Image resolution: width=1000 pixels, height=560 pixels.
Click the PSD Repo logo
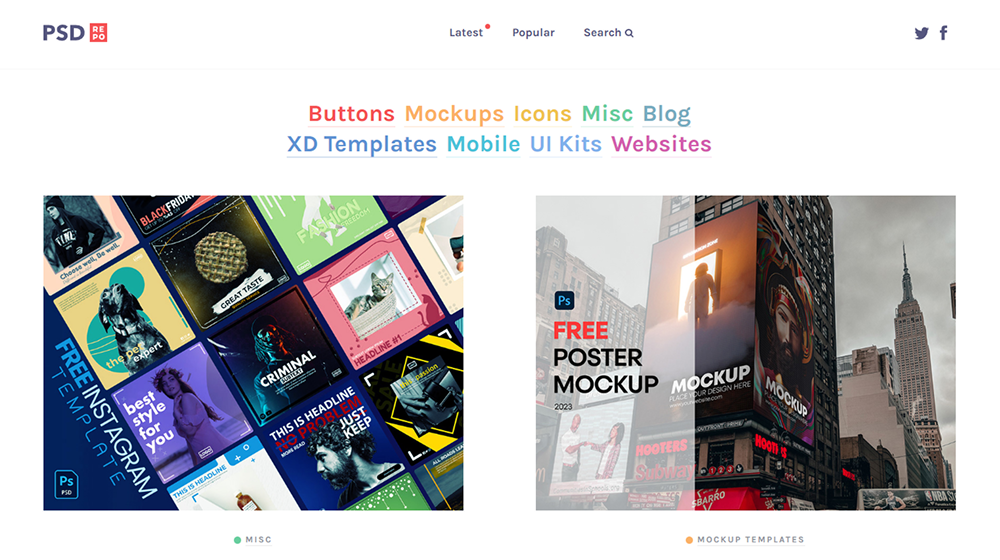pos(75,33)
